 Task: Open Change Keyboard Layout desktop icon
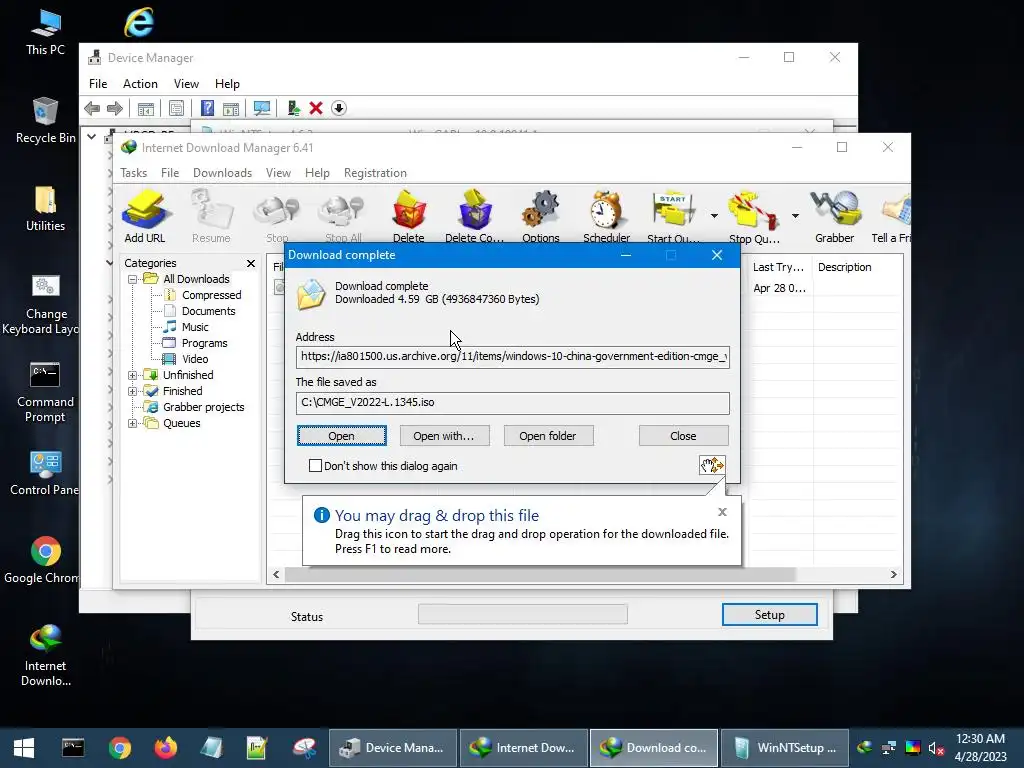[45, 305]
